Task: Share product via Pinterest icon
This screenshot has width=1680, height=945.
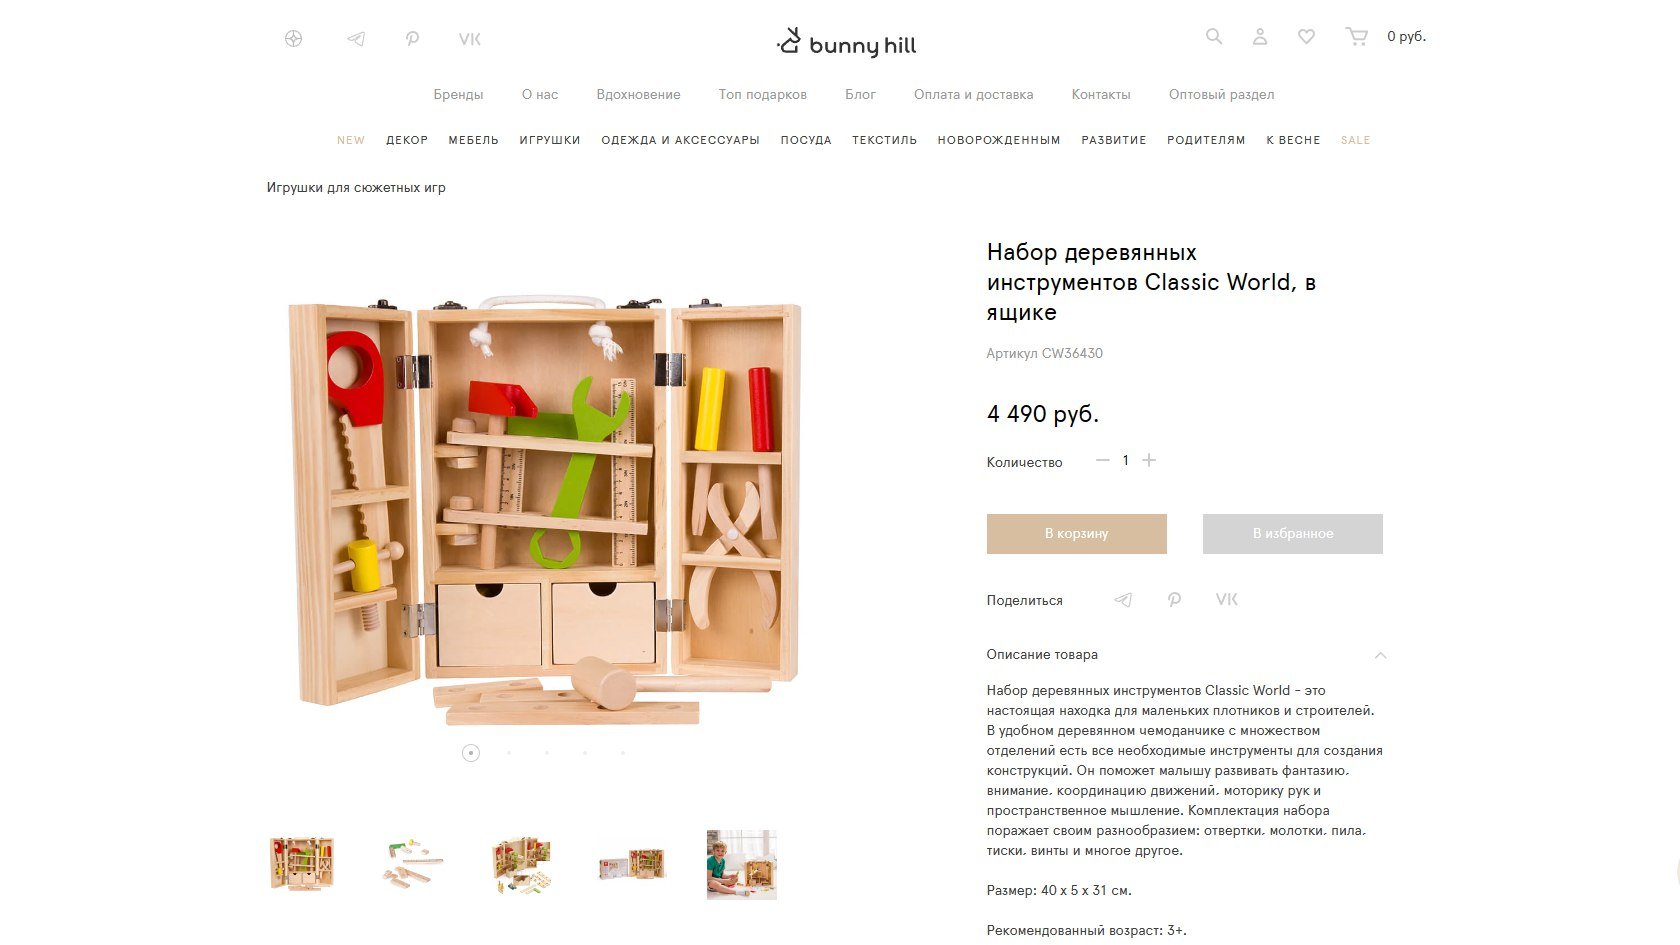Action: [x=1175, y=600]
